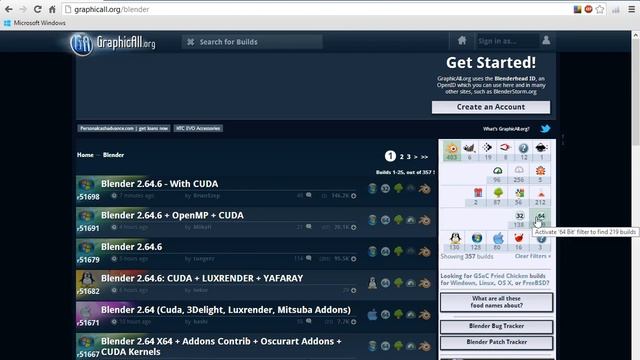Click the grey speedometer filter showing 256
Viewport: 640px width, 360px height.
[519, 173]
